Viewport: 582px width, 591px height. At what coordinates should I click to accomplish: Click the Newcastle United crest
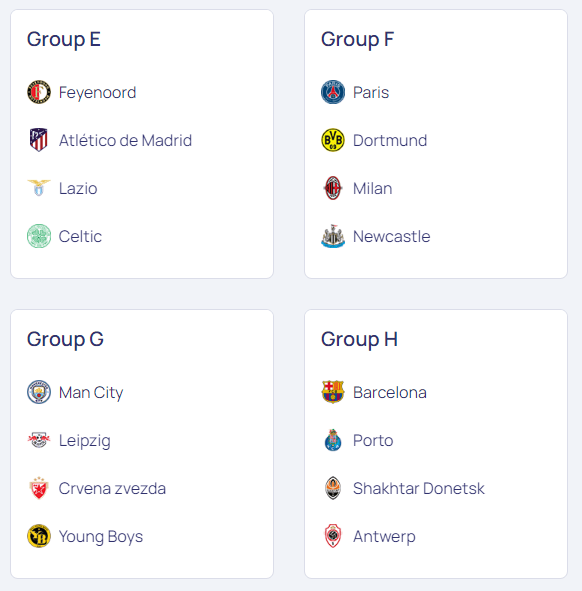click(333, 236)
